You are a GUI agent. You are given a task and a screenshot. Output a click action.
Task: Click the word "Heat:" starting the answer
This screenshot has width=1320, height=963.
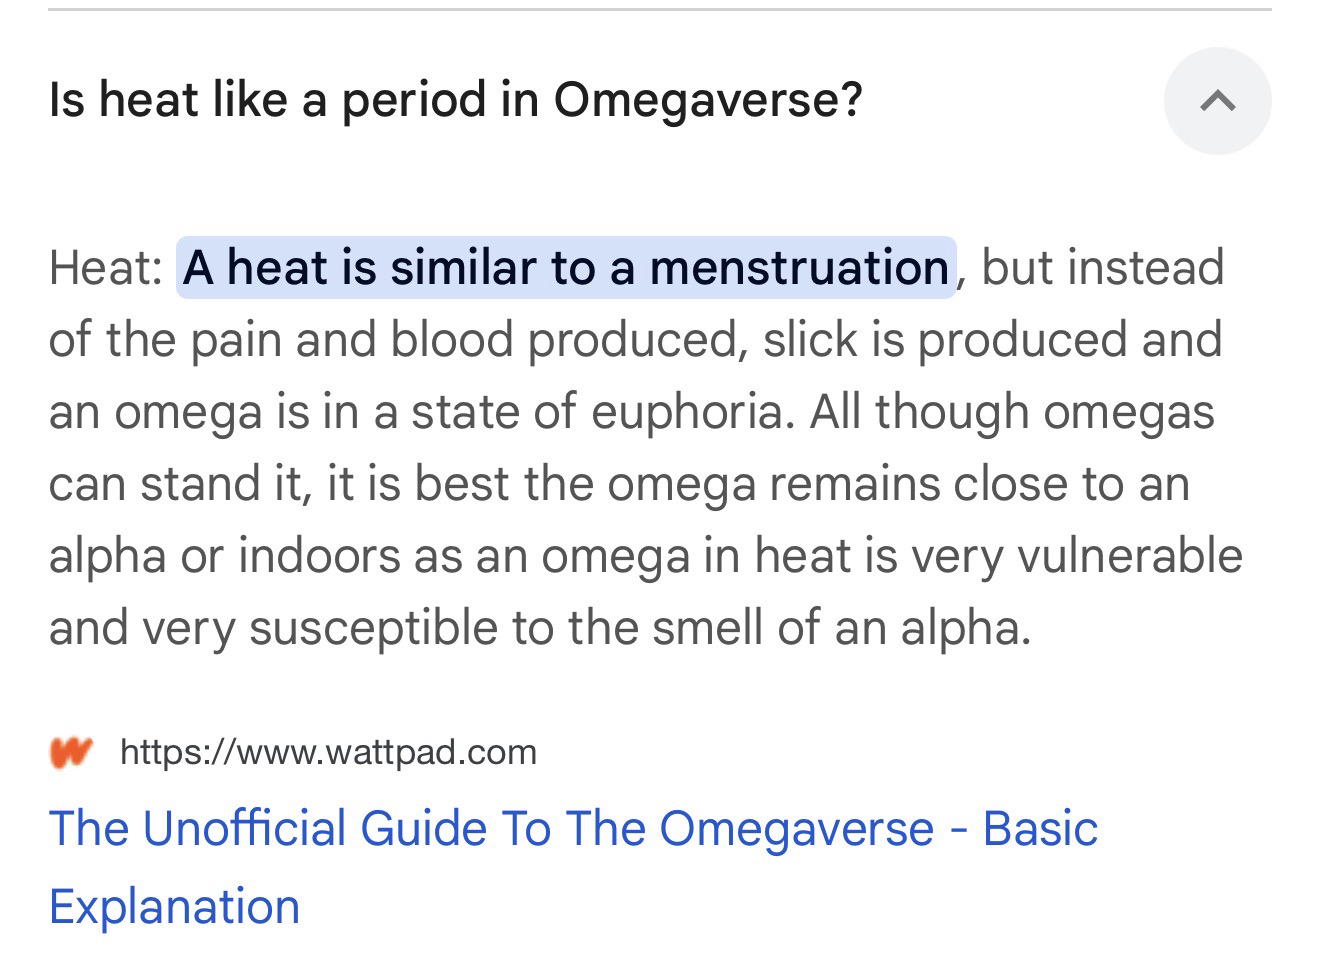(x=106, y=268)
